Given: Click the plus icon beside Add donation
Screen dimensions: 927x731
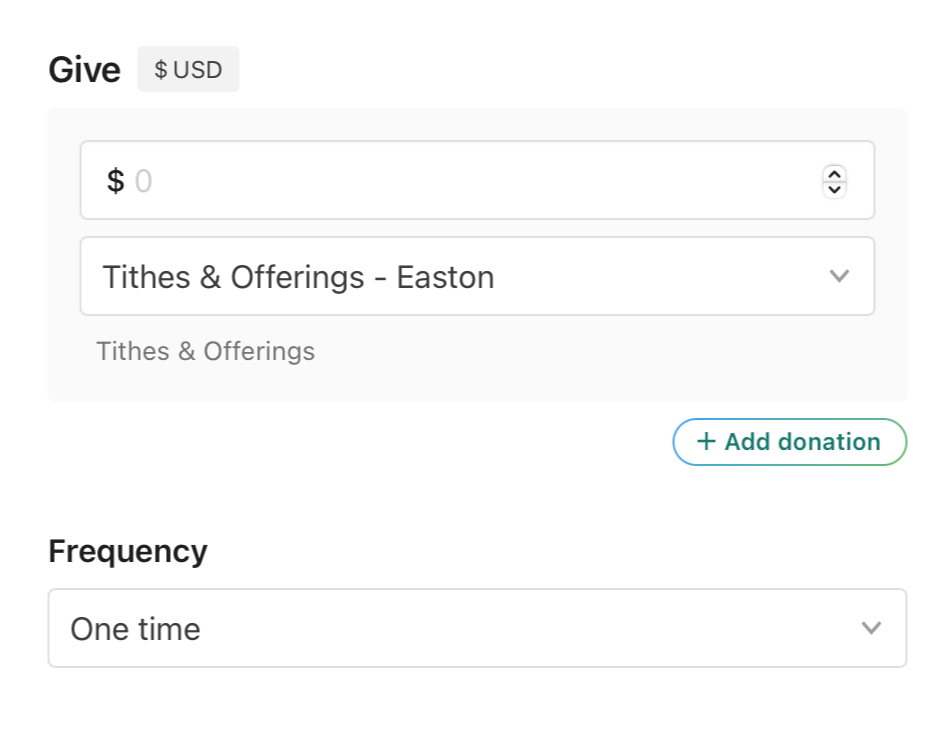Looking at the screenshot, I should pyautogui.click(x=706, y=442).
